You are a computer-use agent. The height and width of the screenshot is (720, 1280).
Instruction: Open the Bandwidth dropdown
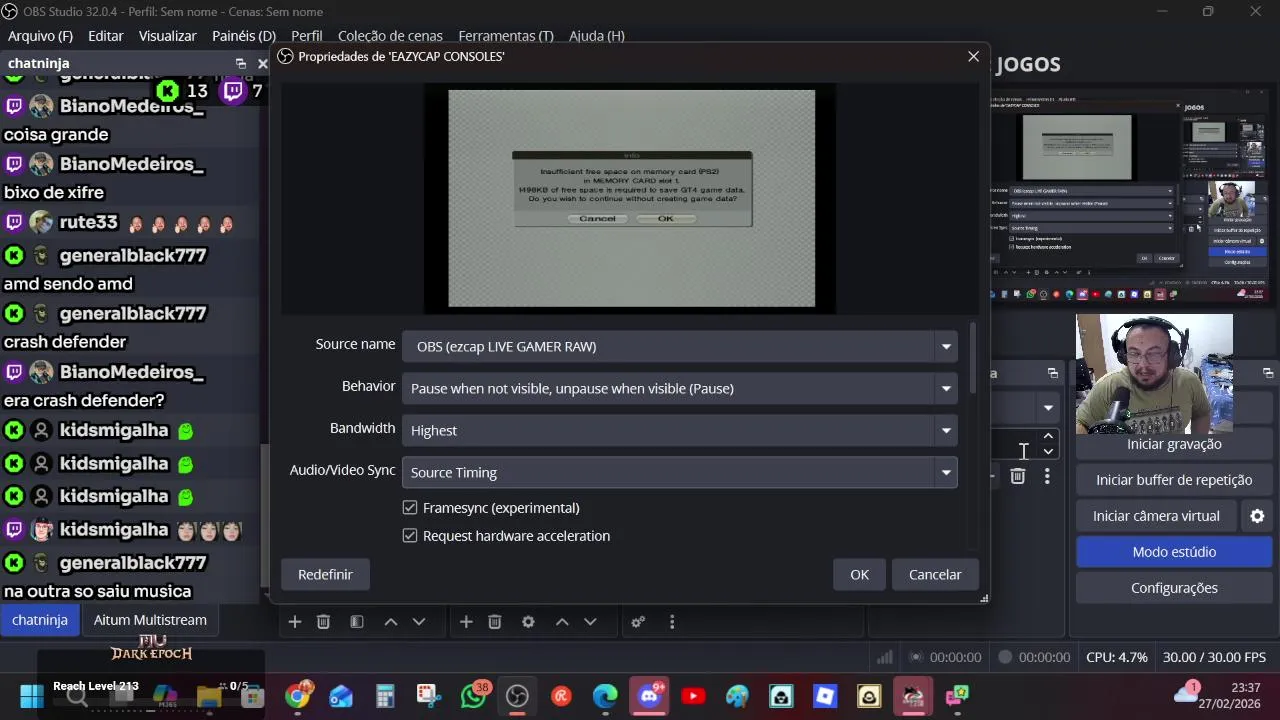point(679,430)
